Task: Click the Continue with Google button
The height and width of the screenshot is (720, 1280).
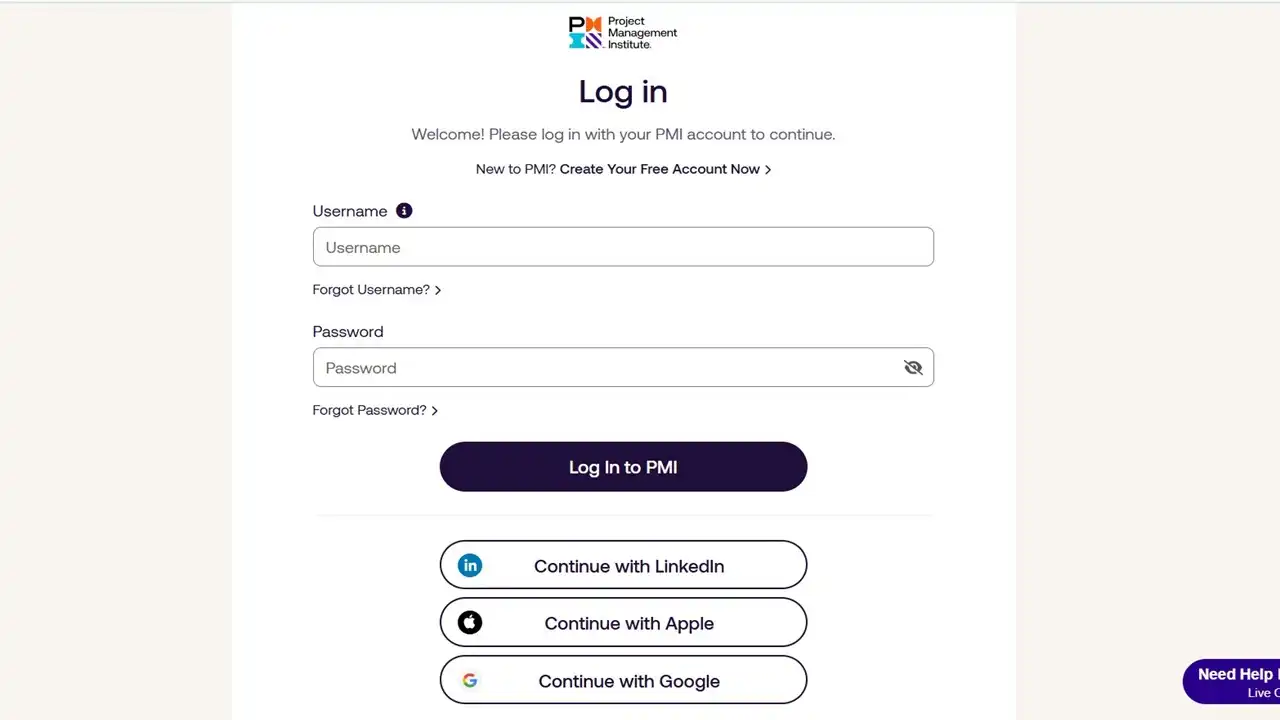Action: coord(623,680)
